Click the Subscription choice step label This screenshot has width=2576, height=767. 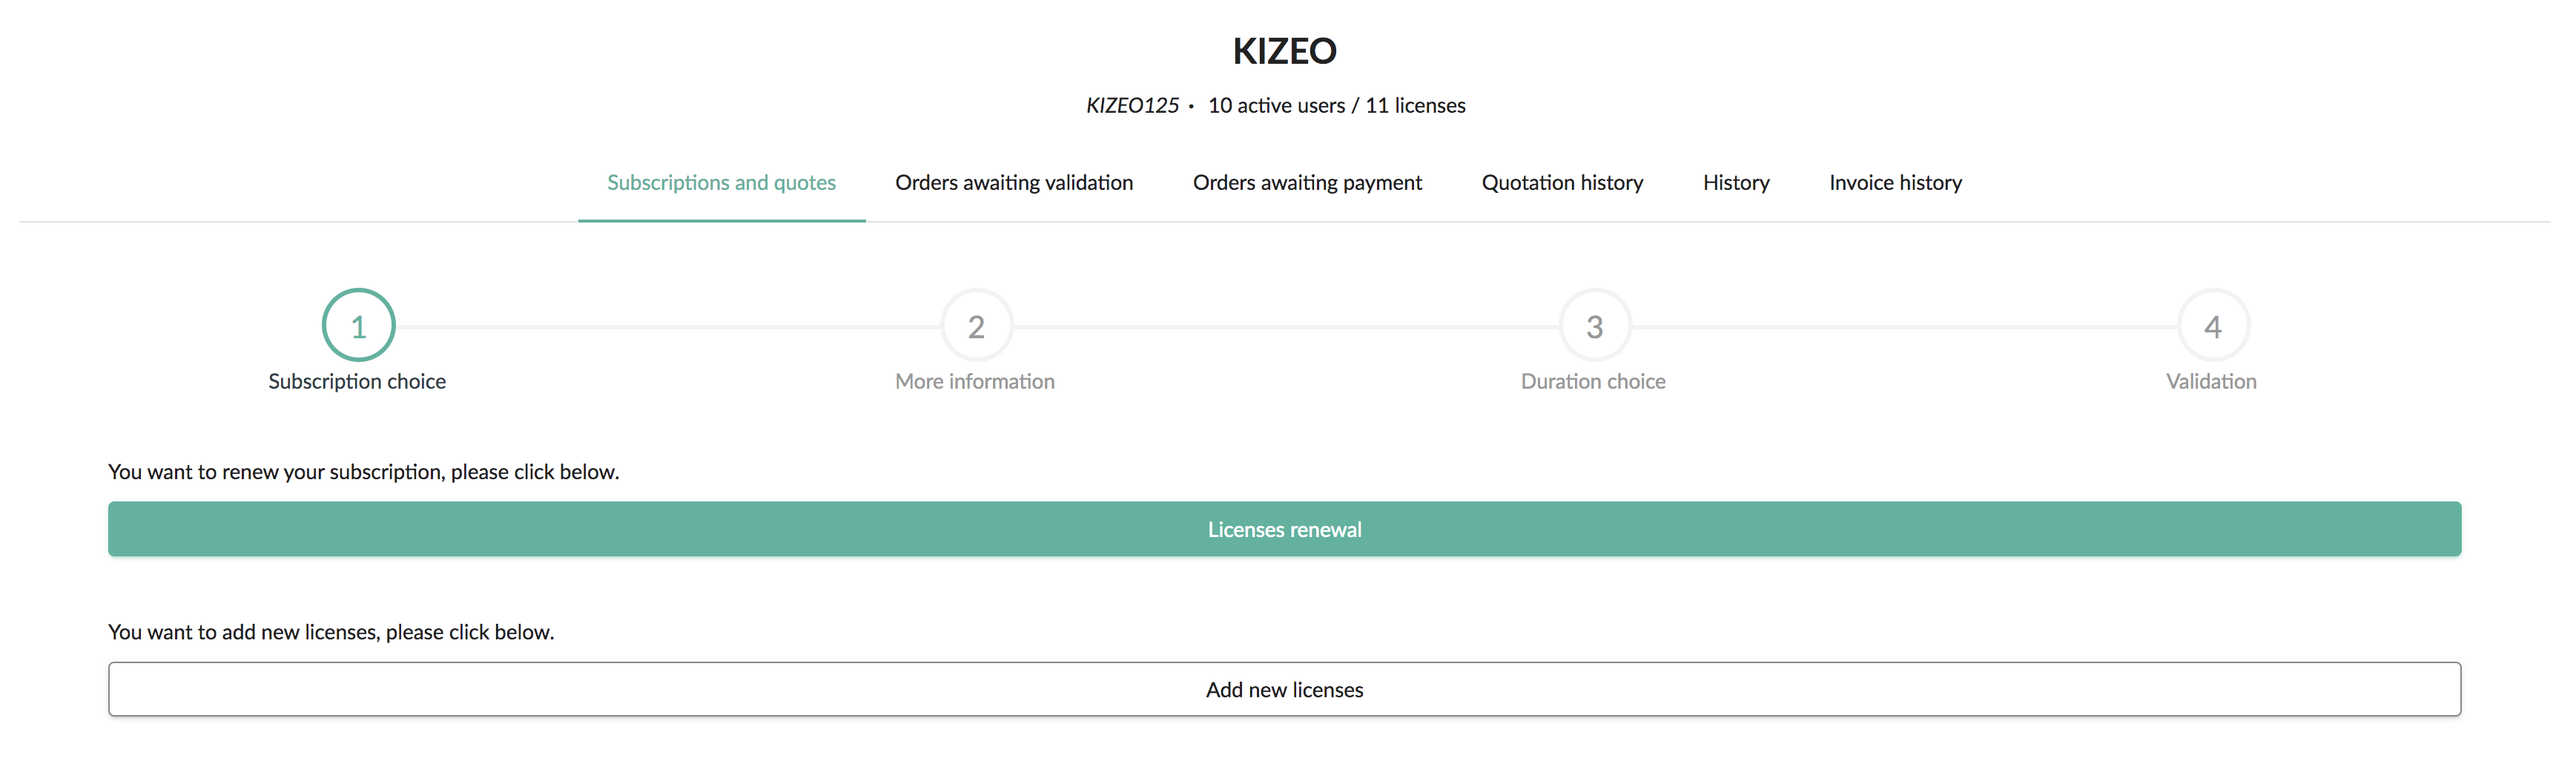(x=357, y=382)
